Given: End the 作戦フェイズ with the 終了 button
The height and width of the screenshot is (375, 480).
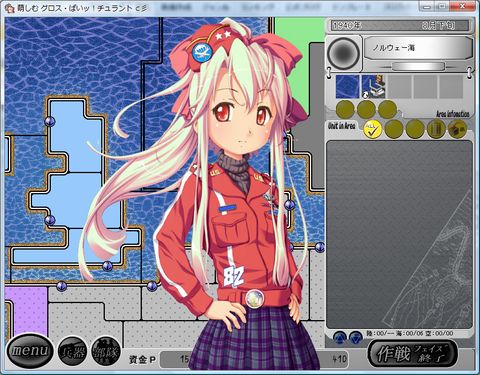Looking at the screenshot, I should tap(413, 354).
